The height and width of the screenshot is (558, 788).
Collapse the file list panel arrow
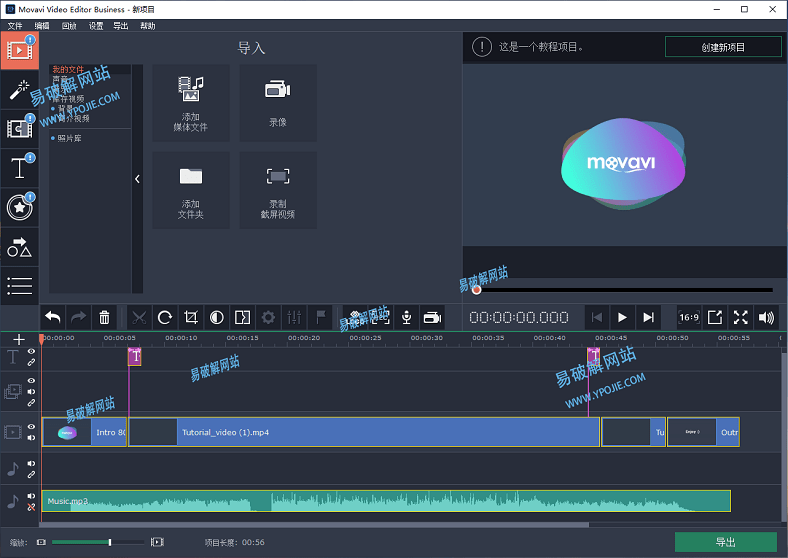point(137,179)
